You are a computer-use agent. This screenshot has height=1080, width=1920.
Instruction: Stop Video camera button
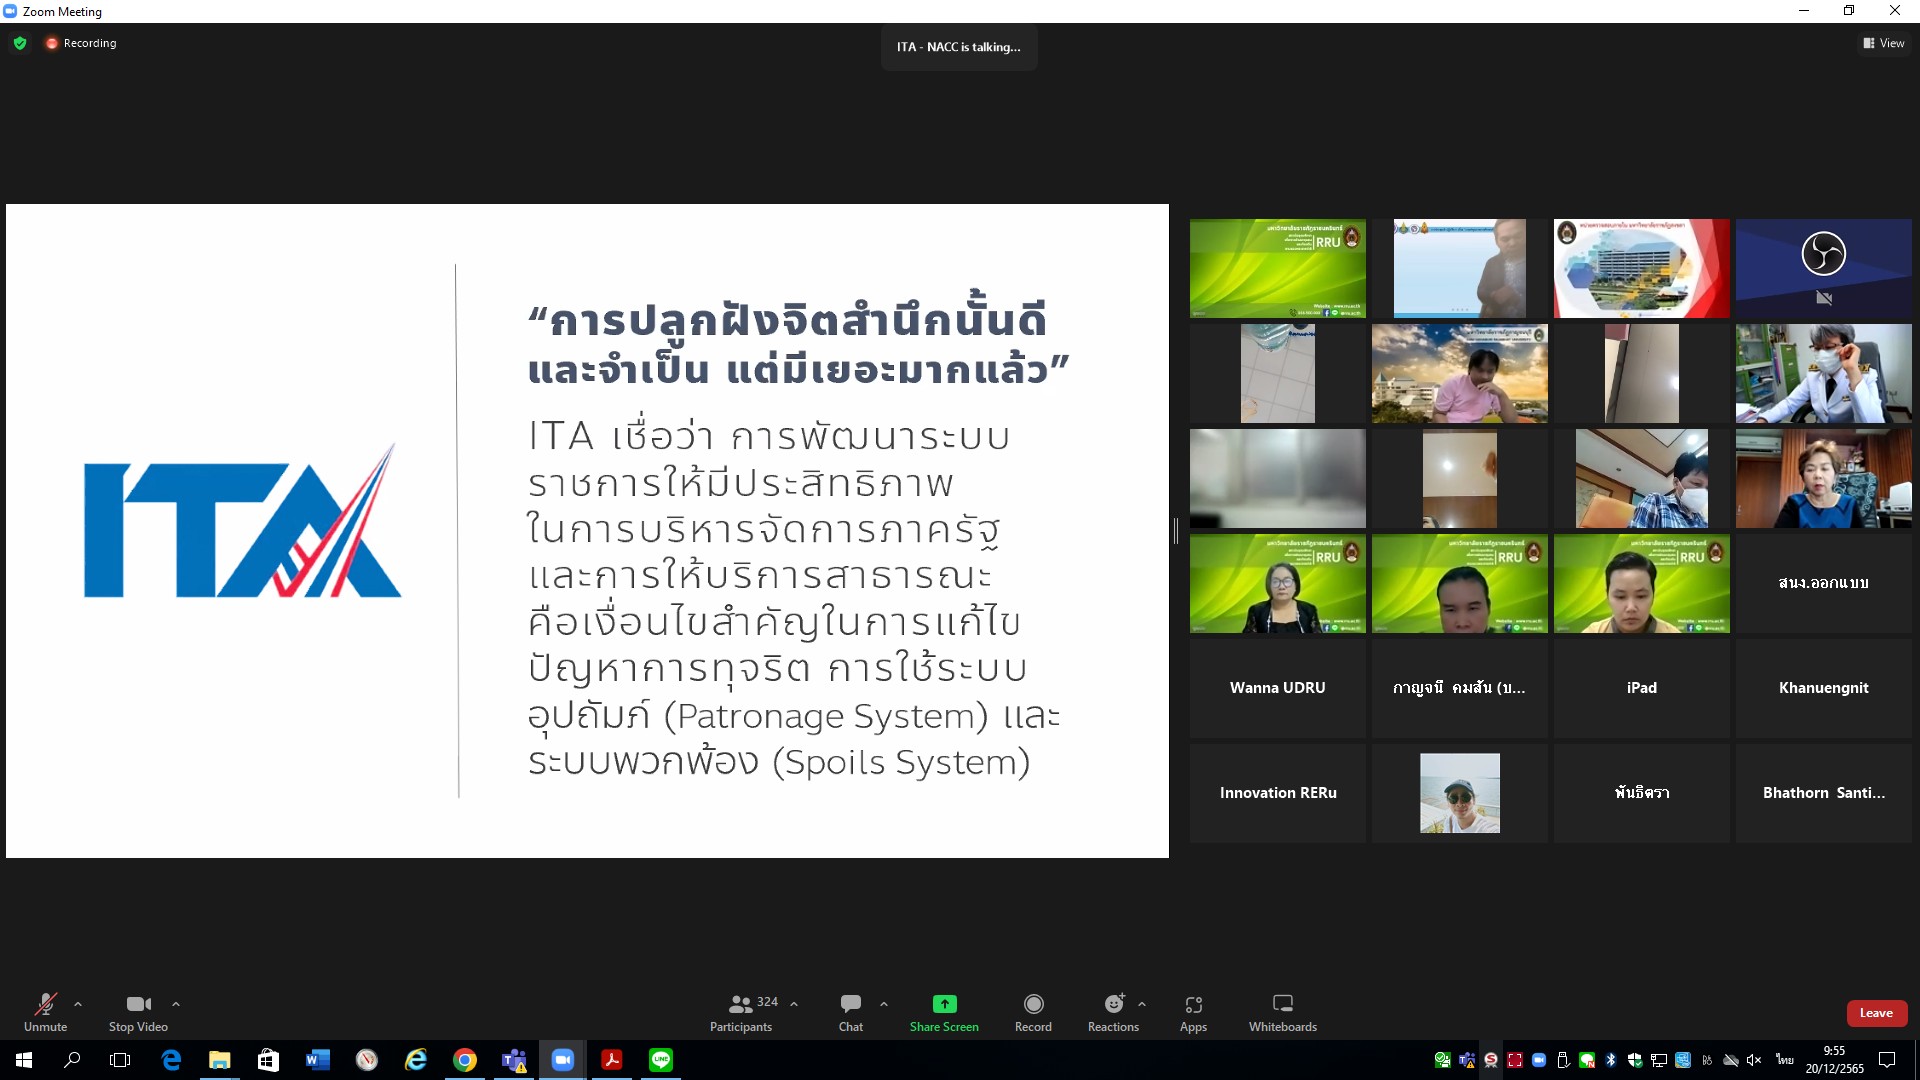click(x=138, y=1012)
